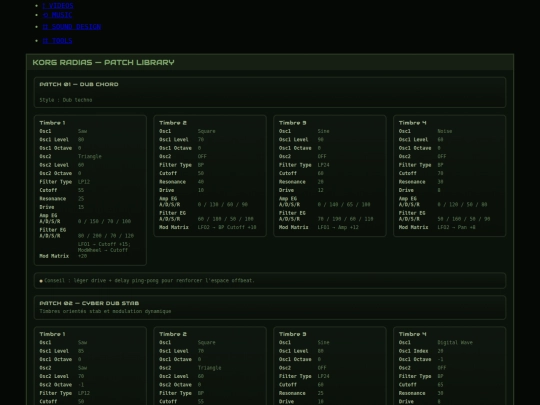This screenshot has width=540, height=405.
Task: Click the 'Conseil : léger drive + delay ping-pong' tip
Action: [x=149, y=280]
